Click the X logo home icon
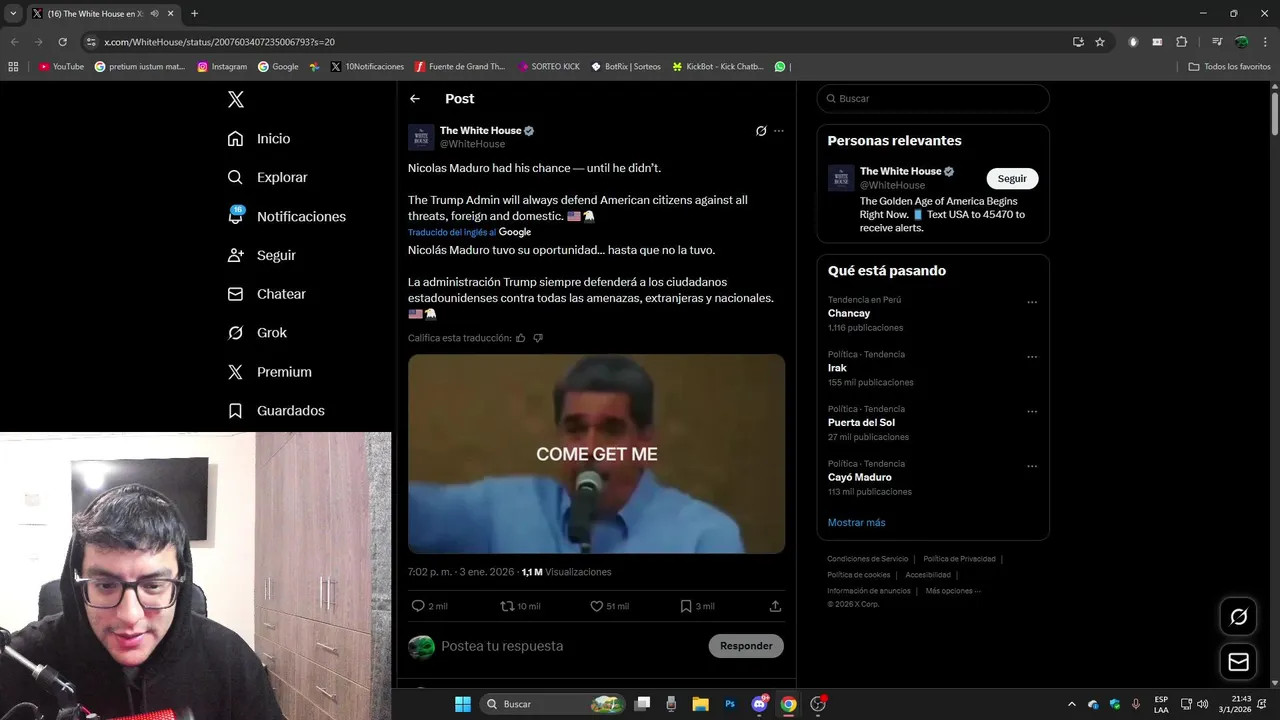 [235, 99]
